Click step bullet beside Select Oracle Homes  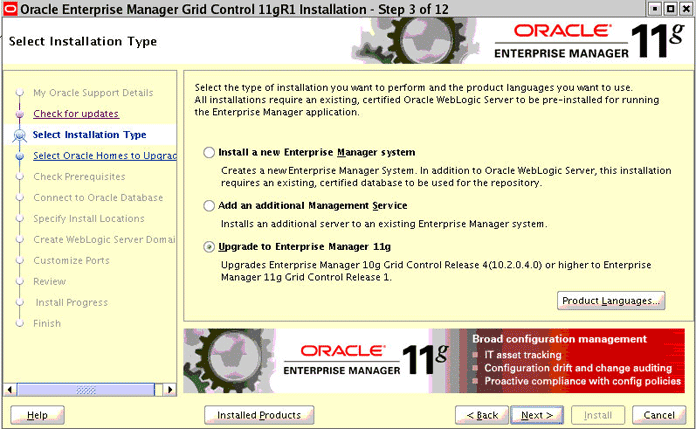click(20, 156)
